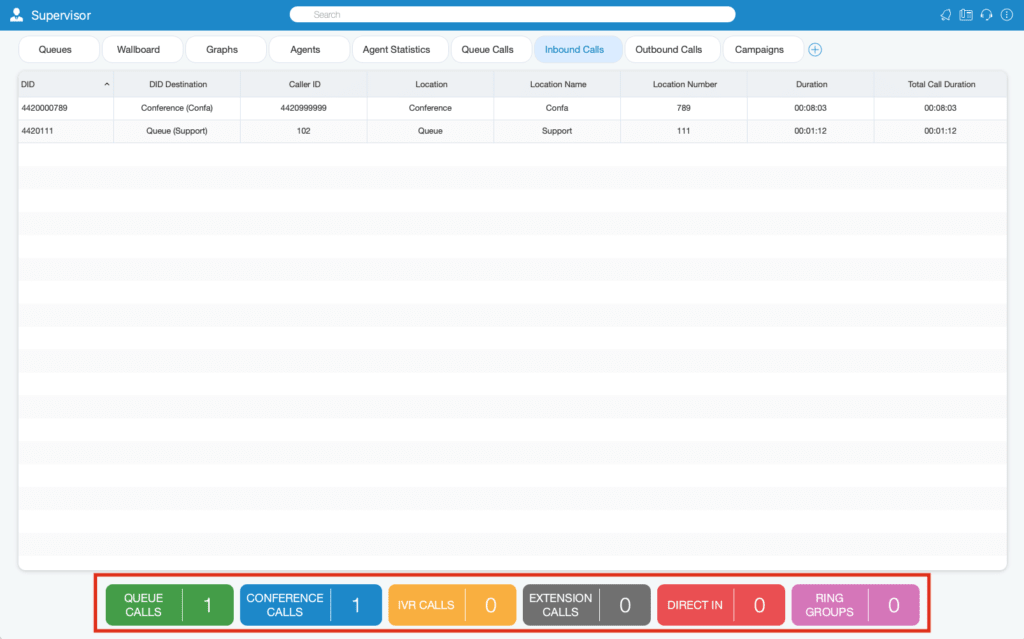Image resolution: width=1024 pixels, height=639 pixels.
Task: Sort by Location Number column header
Action: click(684, 84)
